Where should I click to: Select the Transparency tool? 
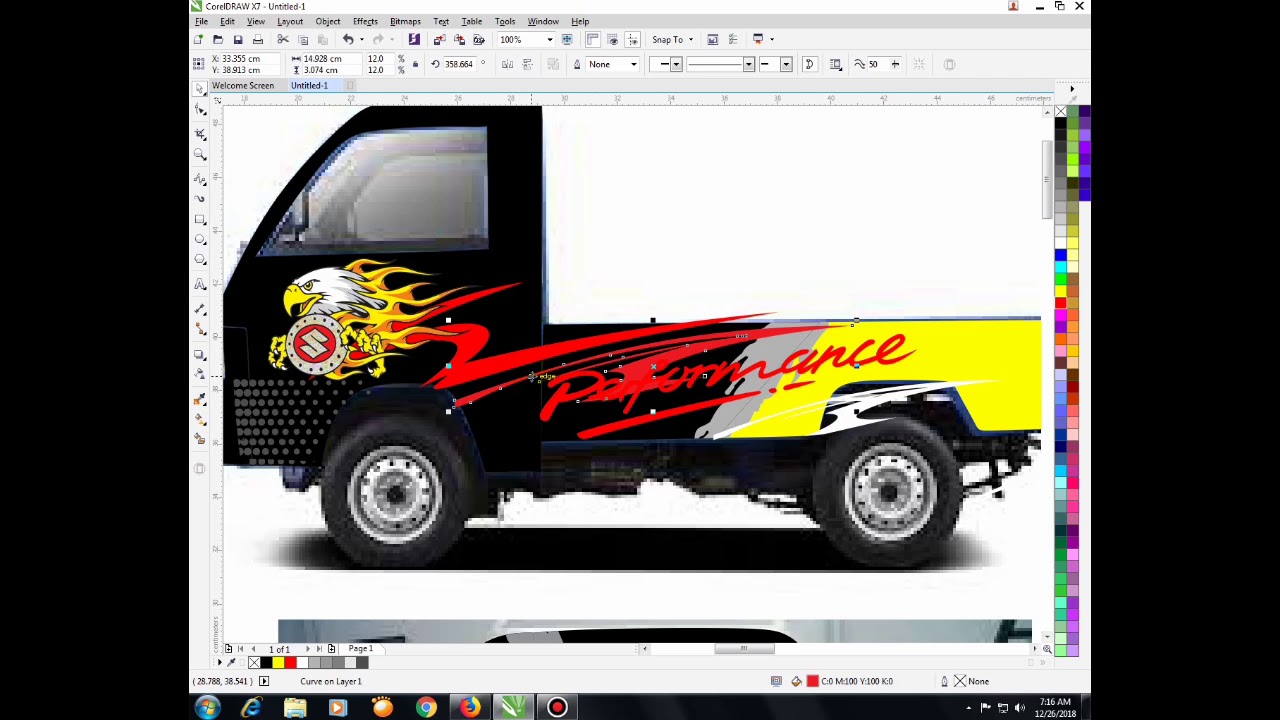[x=200, y=374]
